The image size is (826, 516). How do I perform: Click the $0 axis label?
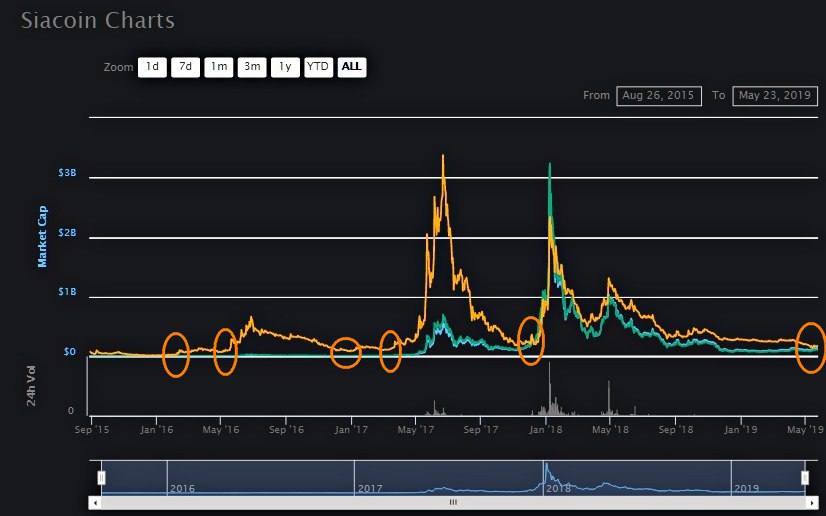click(x=70, y=352)
